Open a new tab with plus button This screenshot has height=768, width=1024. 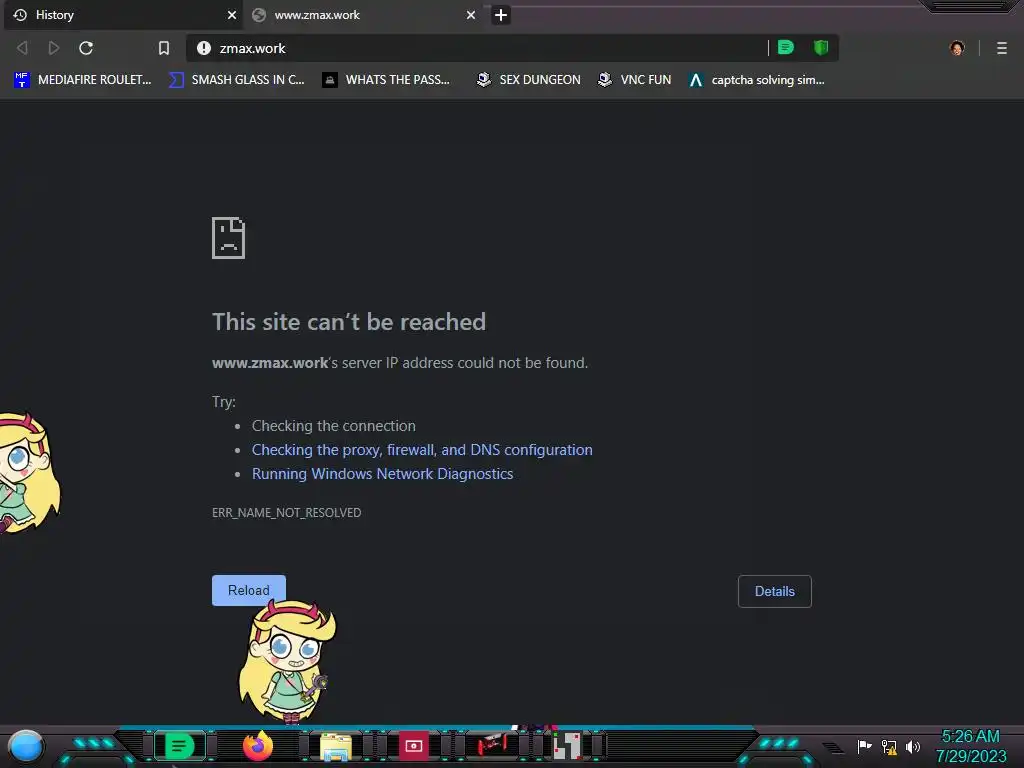[501, 15]
